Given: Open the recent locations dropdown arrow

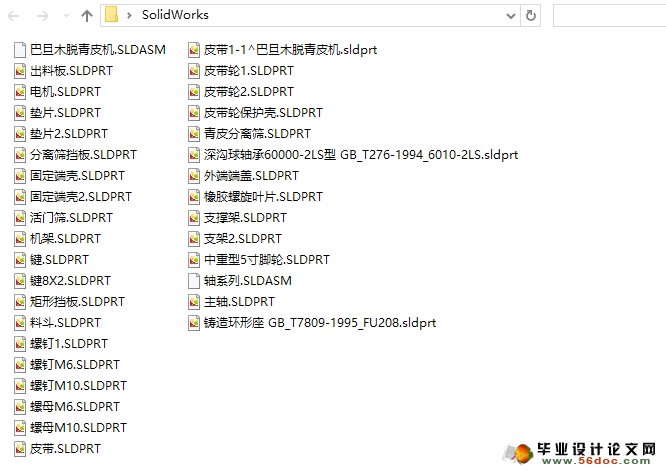Looking at the screenshot, I should 66,16.
